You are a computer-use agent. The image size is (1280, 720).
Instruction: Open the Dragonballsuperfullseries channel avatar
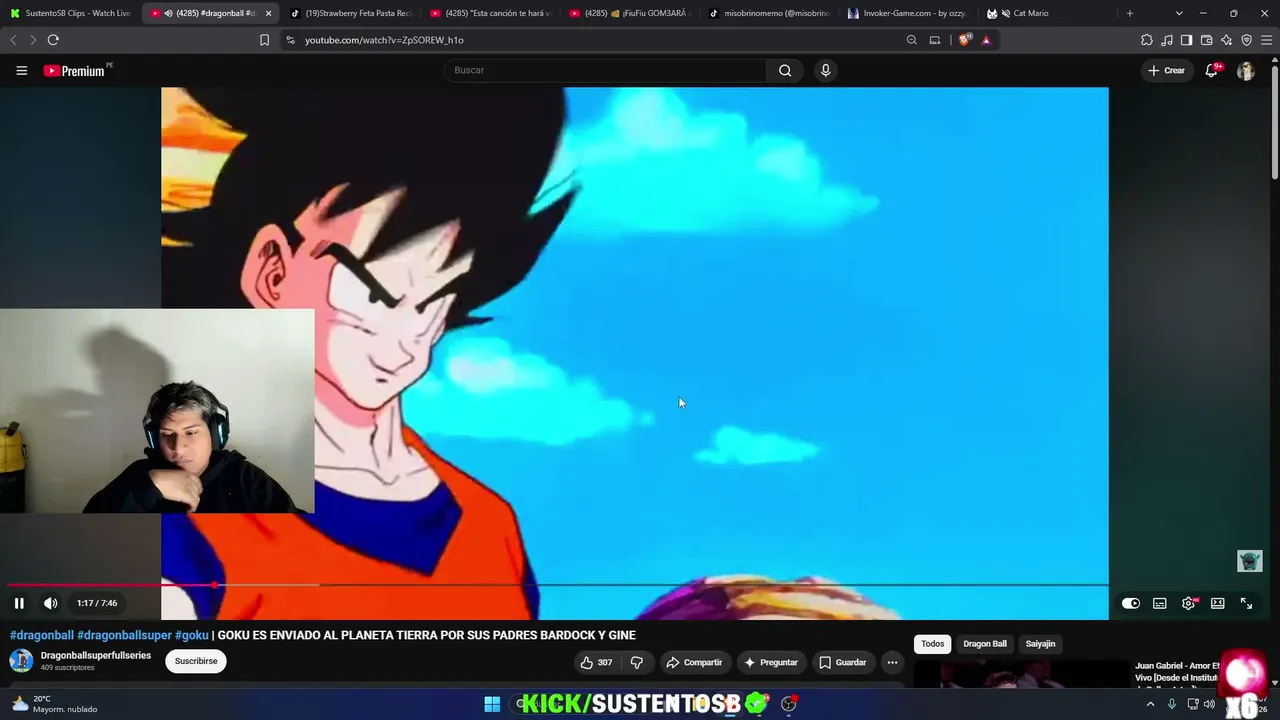tap(21, 661)
